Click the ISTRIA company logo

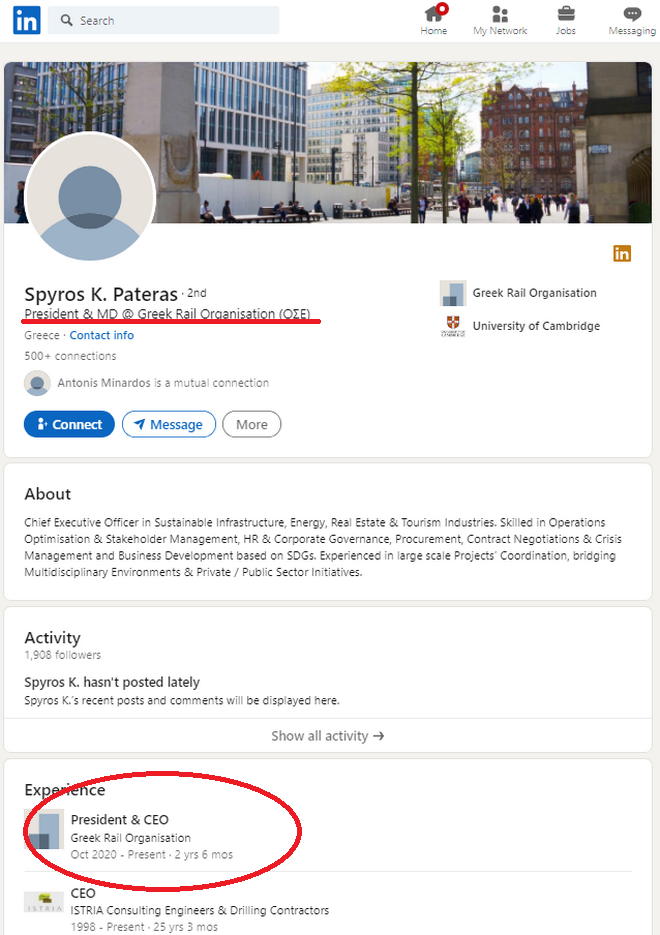pos(44,901)
